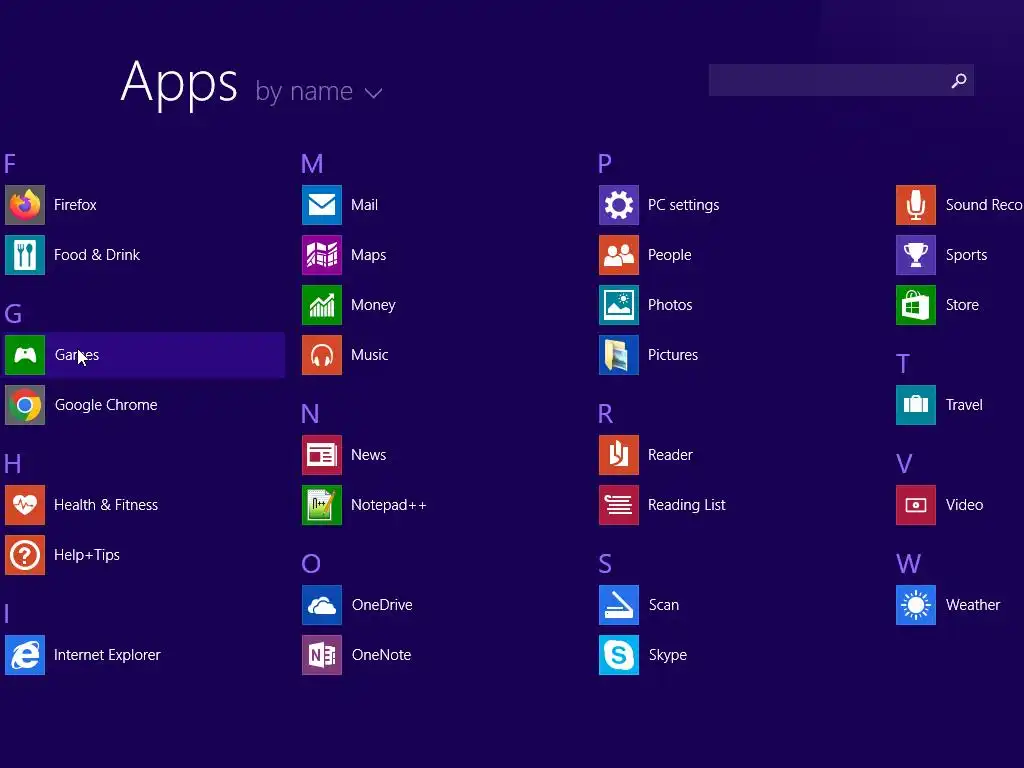The image size is (1024, 768).
Task: Click inside the apps search box
Action: (841, 80)
